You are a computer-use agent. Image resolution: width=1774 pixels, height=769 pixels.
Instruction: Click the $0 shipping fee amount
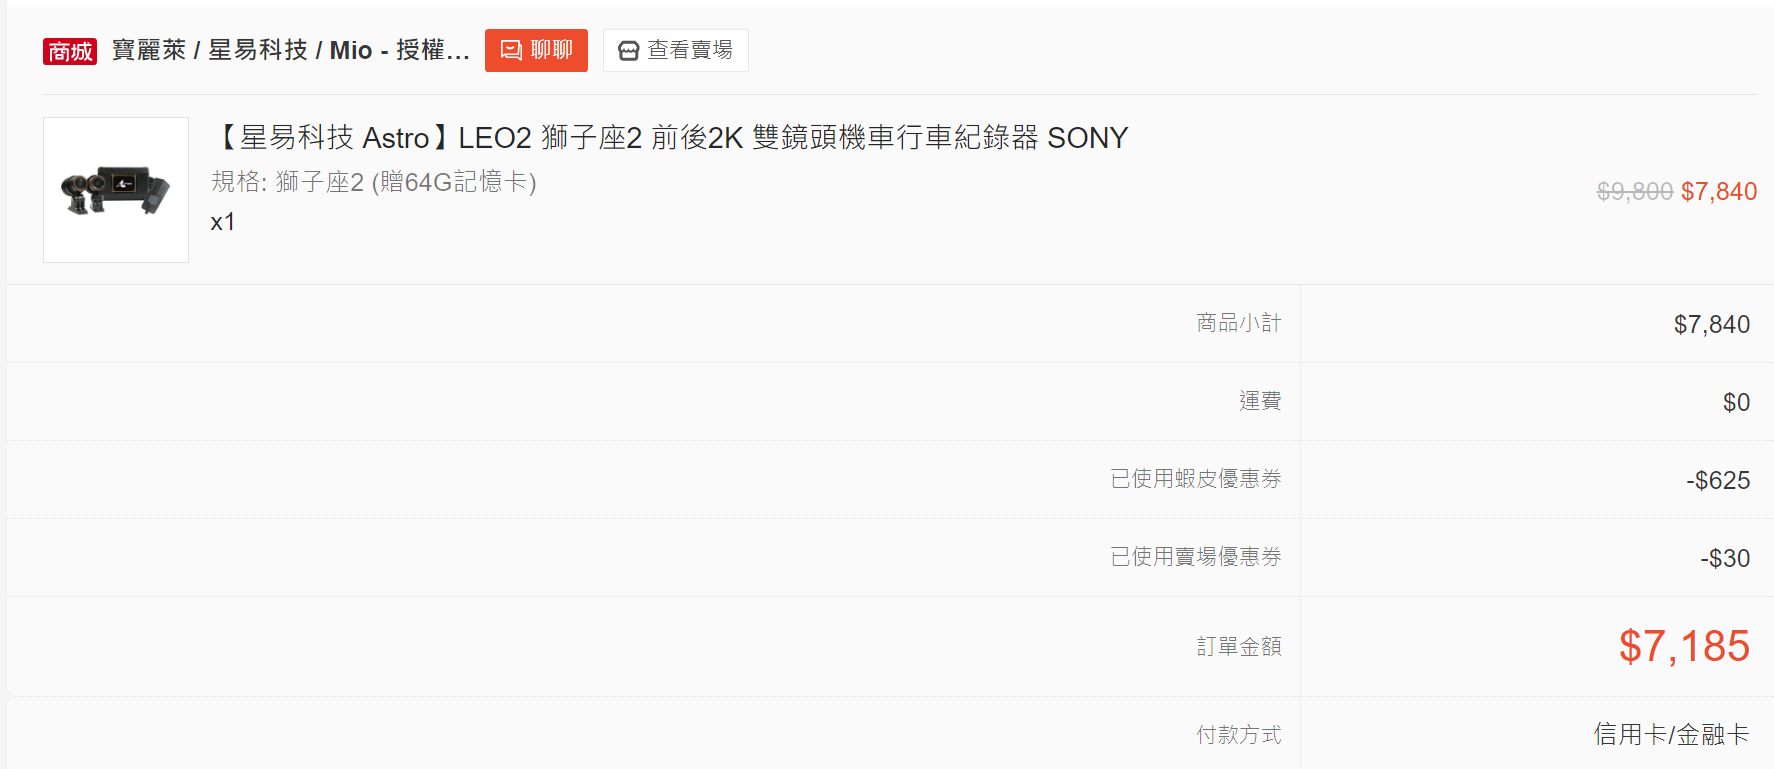pyautogui.click(x=1736, y=402)
